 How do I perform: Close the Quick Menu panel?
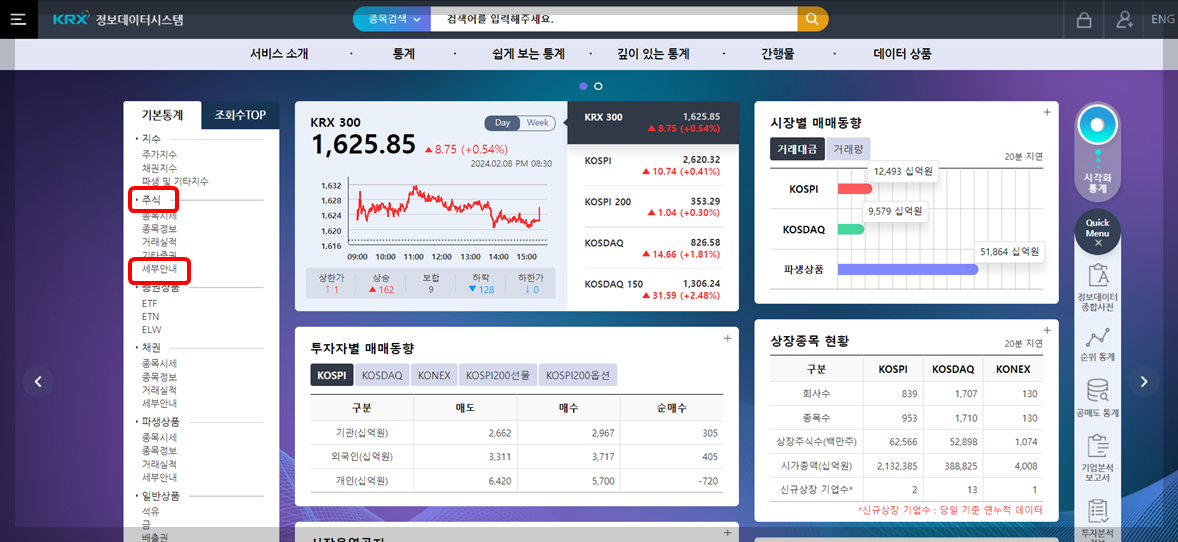tap(1098, 244)
